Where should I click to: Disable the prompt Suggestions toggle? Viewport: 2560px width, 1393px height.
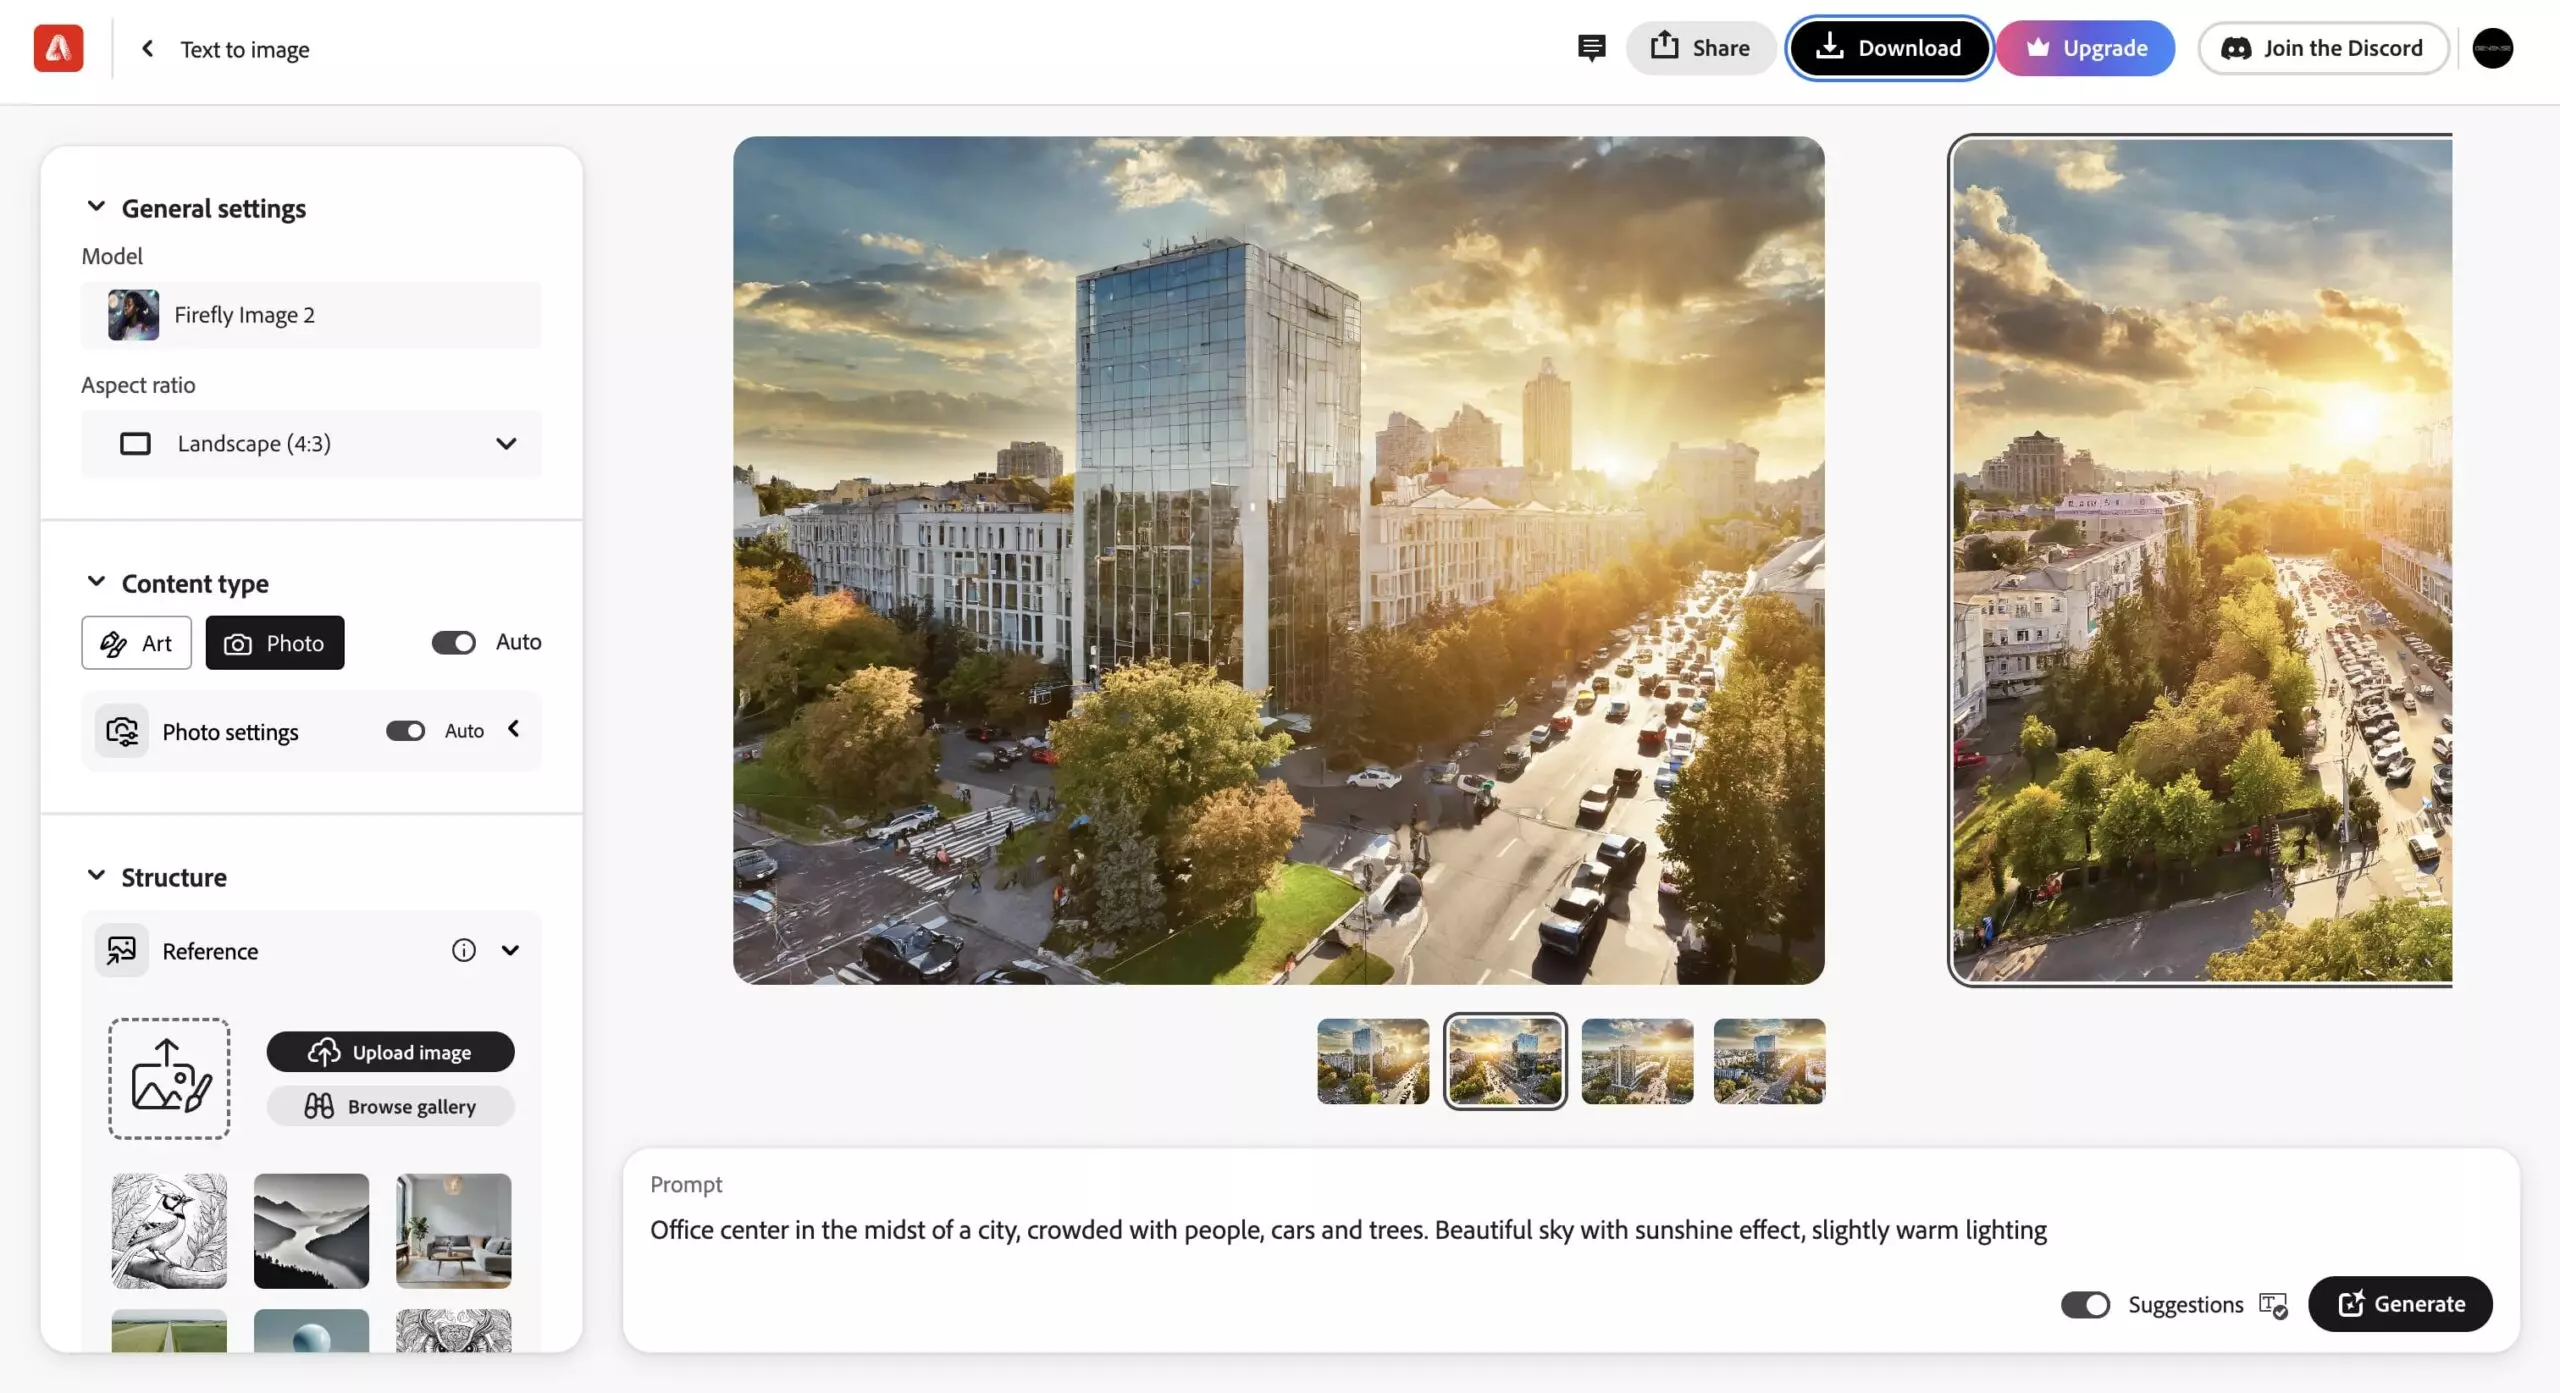(2085, 1305)
